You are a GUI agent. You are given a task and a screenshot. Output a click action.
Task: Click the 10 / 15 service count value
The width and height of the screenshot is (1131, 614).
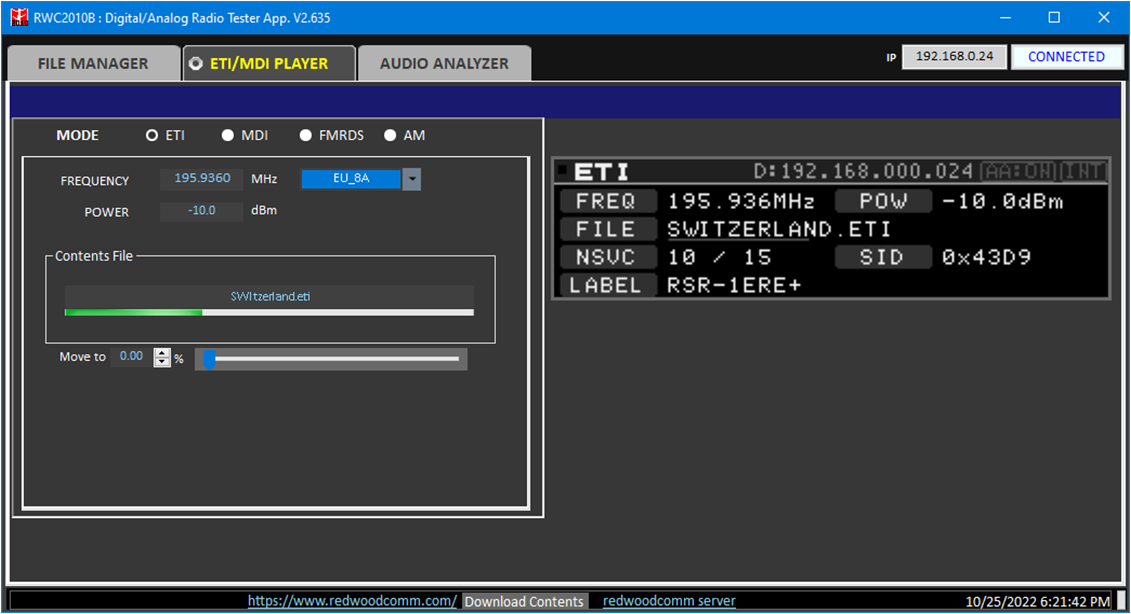point(719,258)
